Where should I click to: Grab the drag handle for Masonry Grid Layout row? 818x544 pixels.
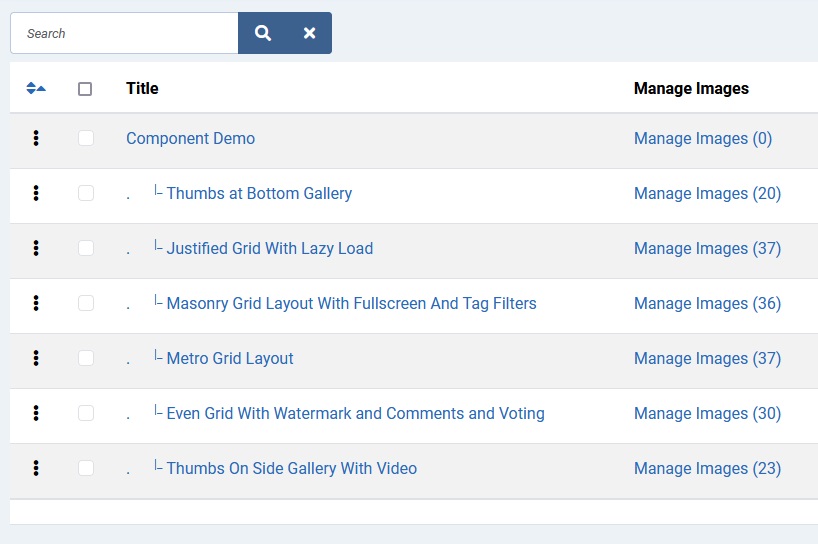36,303
